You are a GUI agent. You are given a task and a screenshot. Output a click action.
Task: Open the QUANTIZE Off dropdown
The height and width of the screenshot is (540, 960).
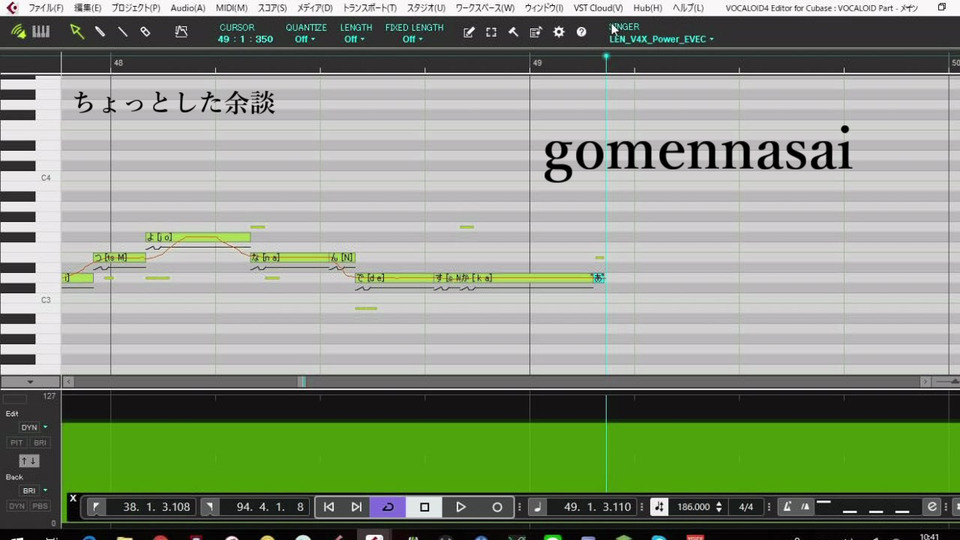[305, 39]
